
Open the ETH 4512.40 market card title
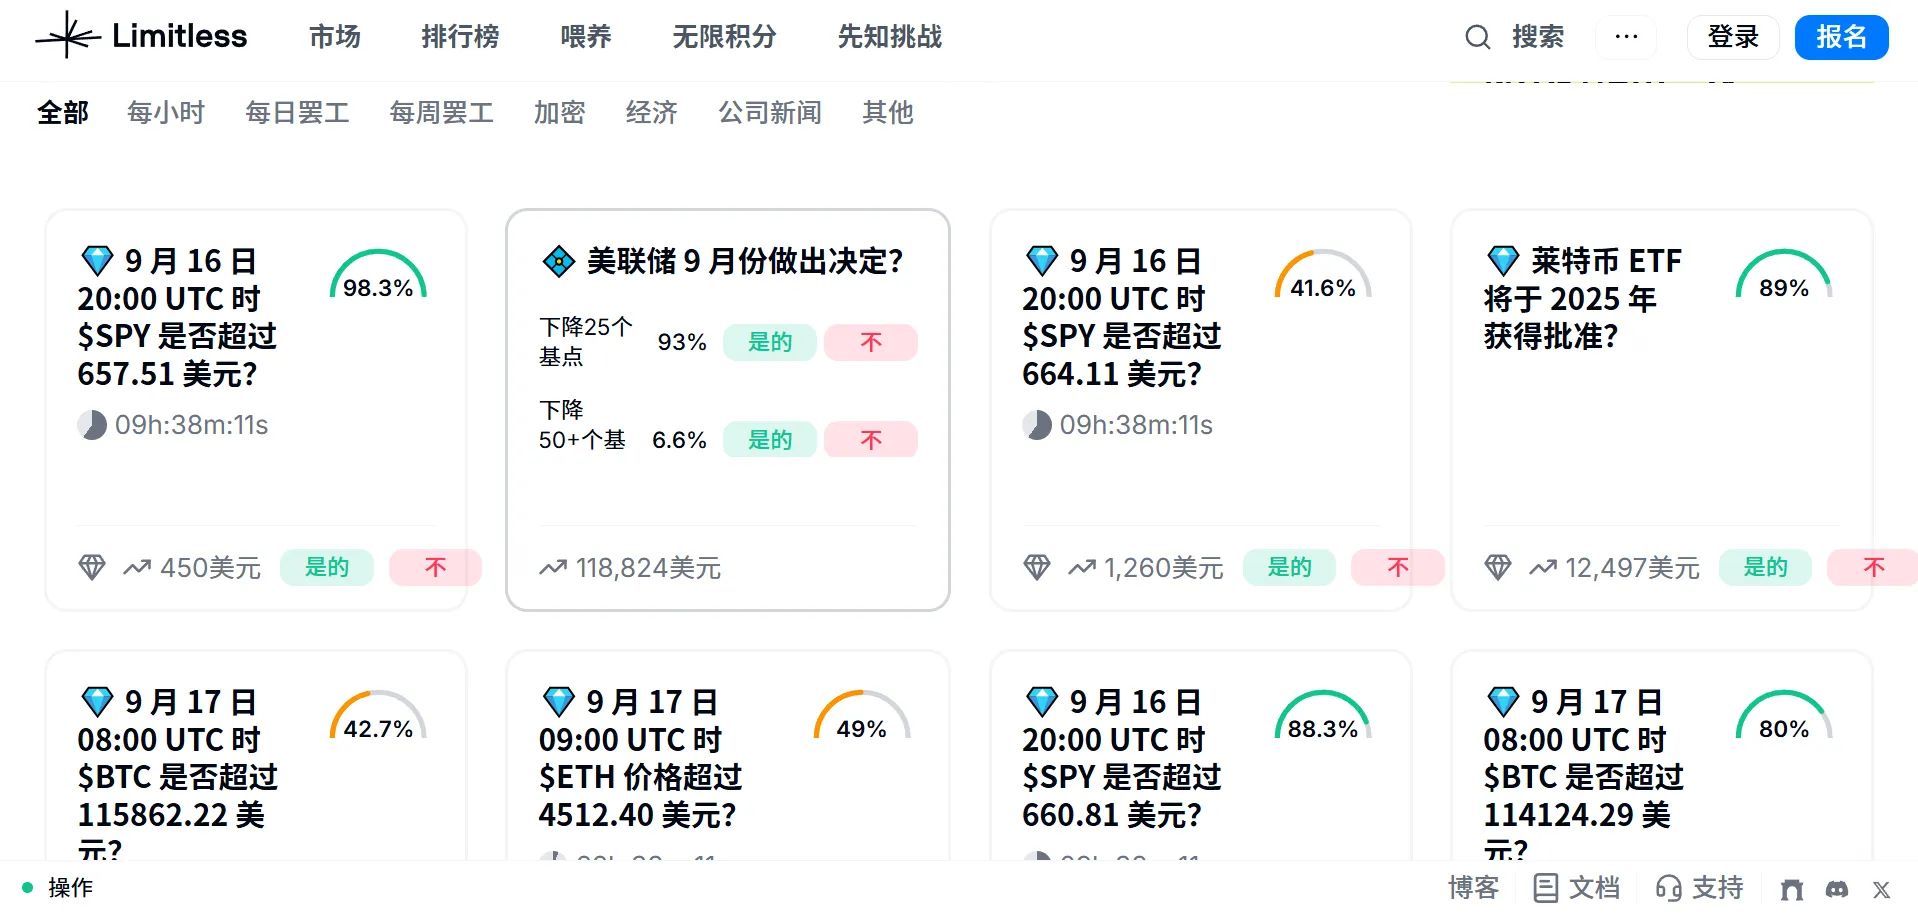(x=640, y=758)
